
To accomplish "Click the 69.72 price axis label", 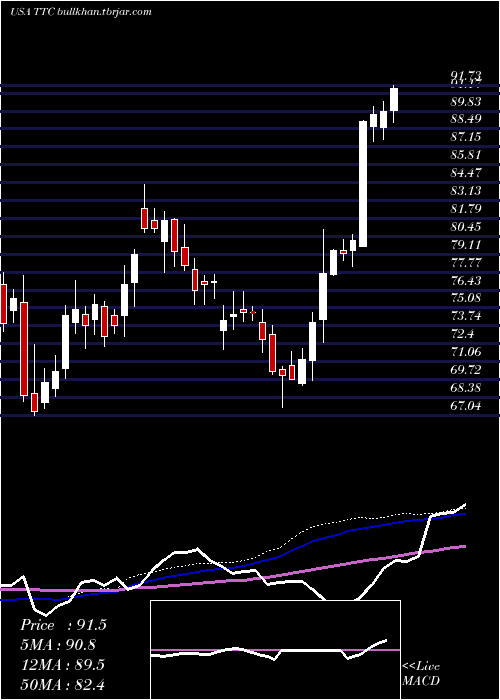I will (466, 370).
